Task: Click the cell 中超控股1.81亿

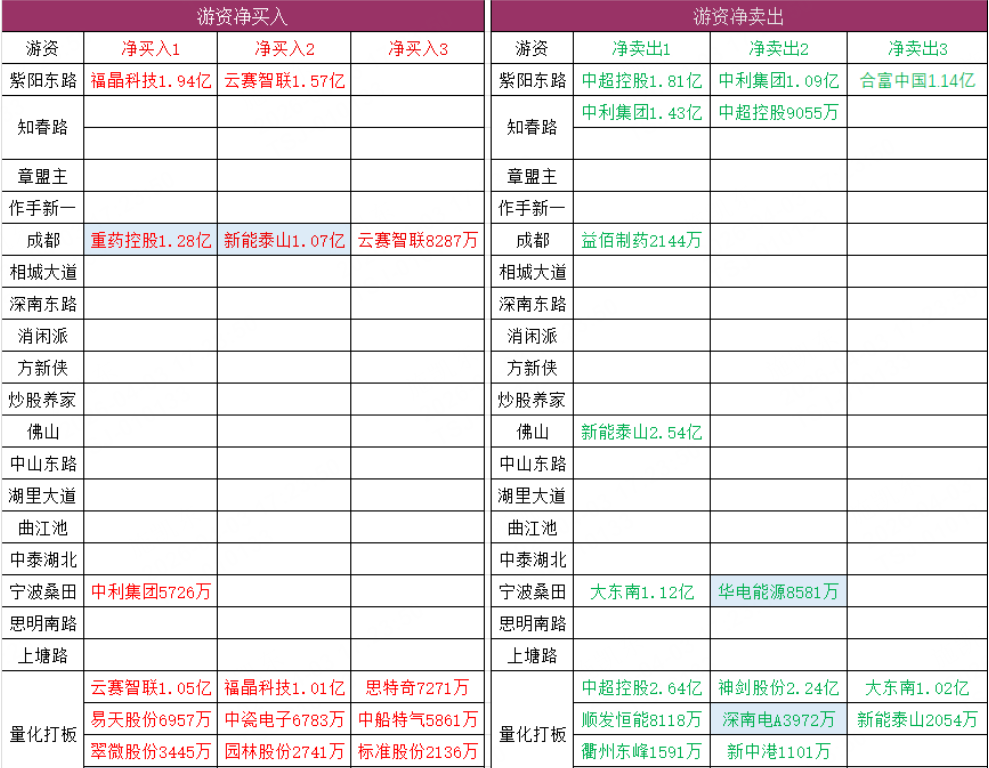Action: [x=641, y=80]
